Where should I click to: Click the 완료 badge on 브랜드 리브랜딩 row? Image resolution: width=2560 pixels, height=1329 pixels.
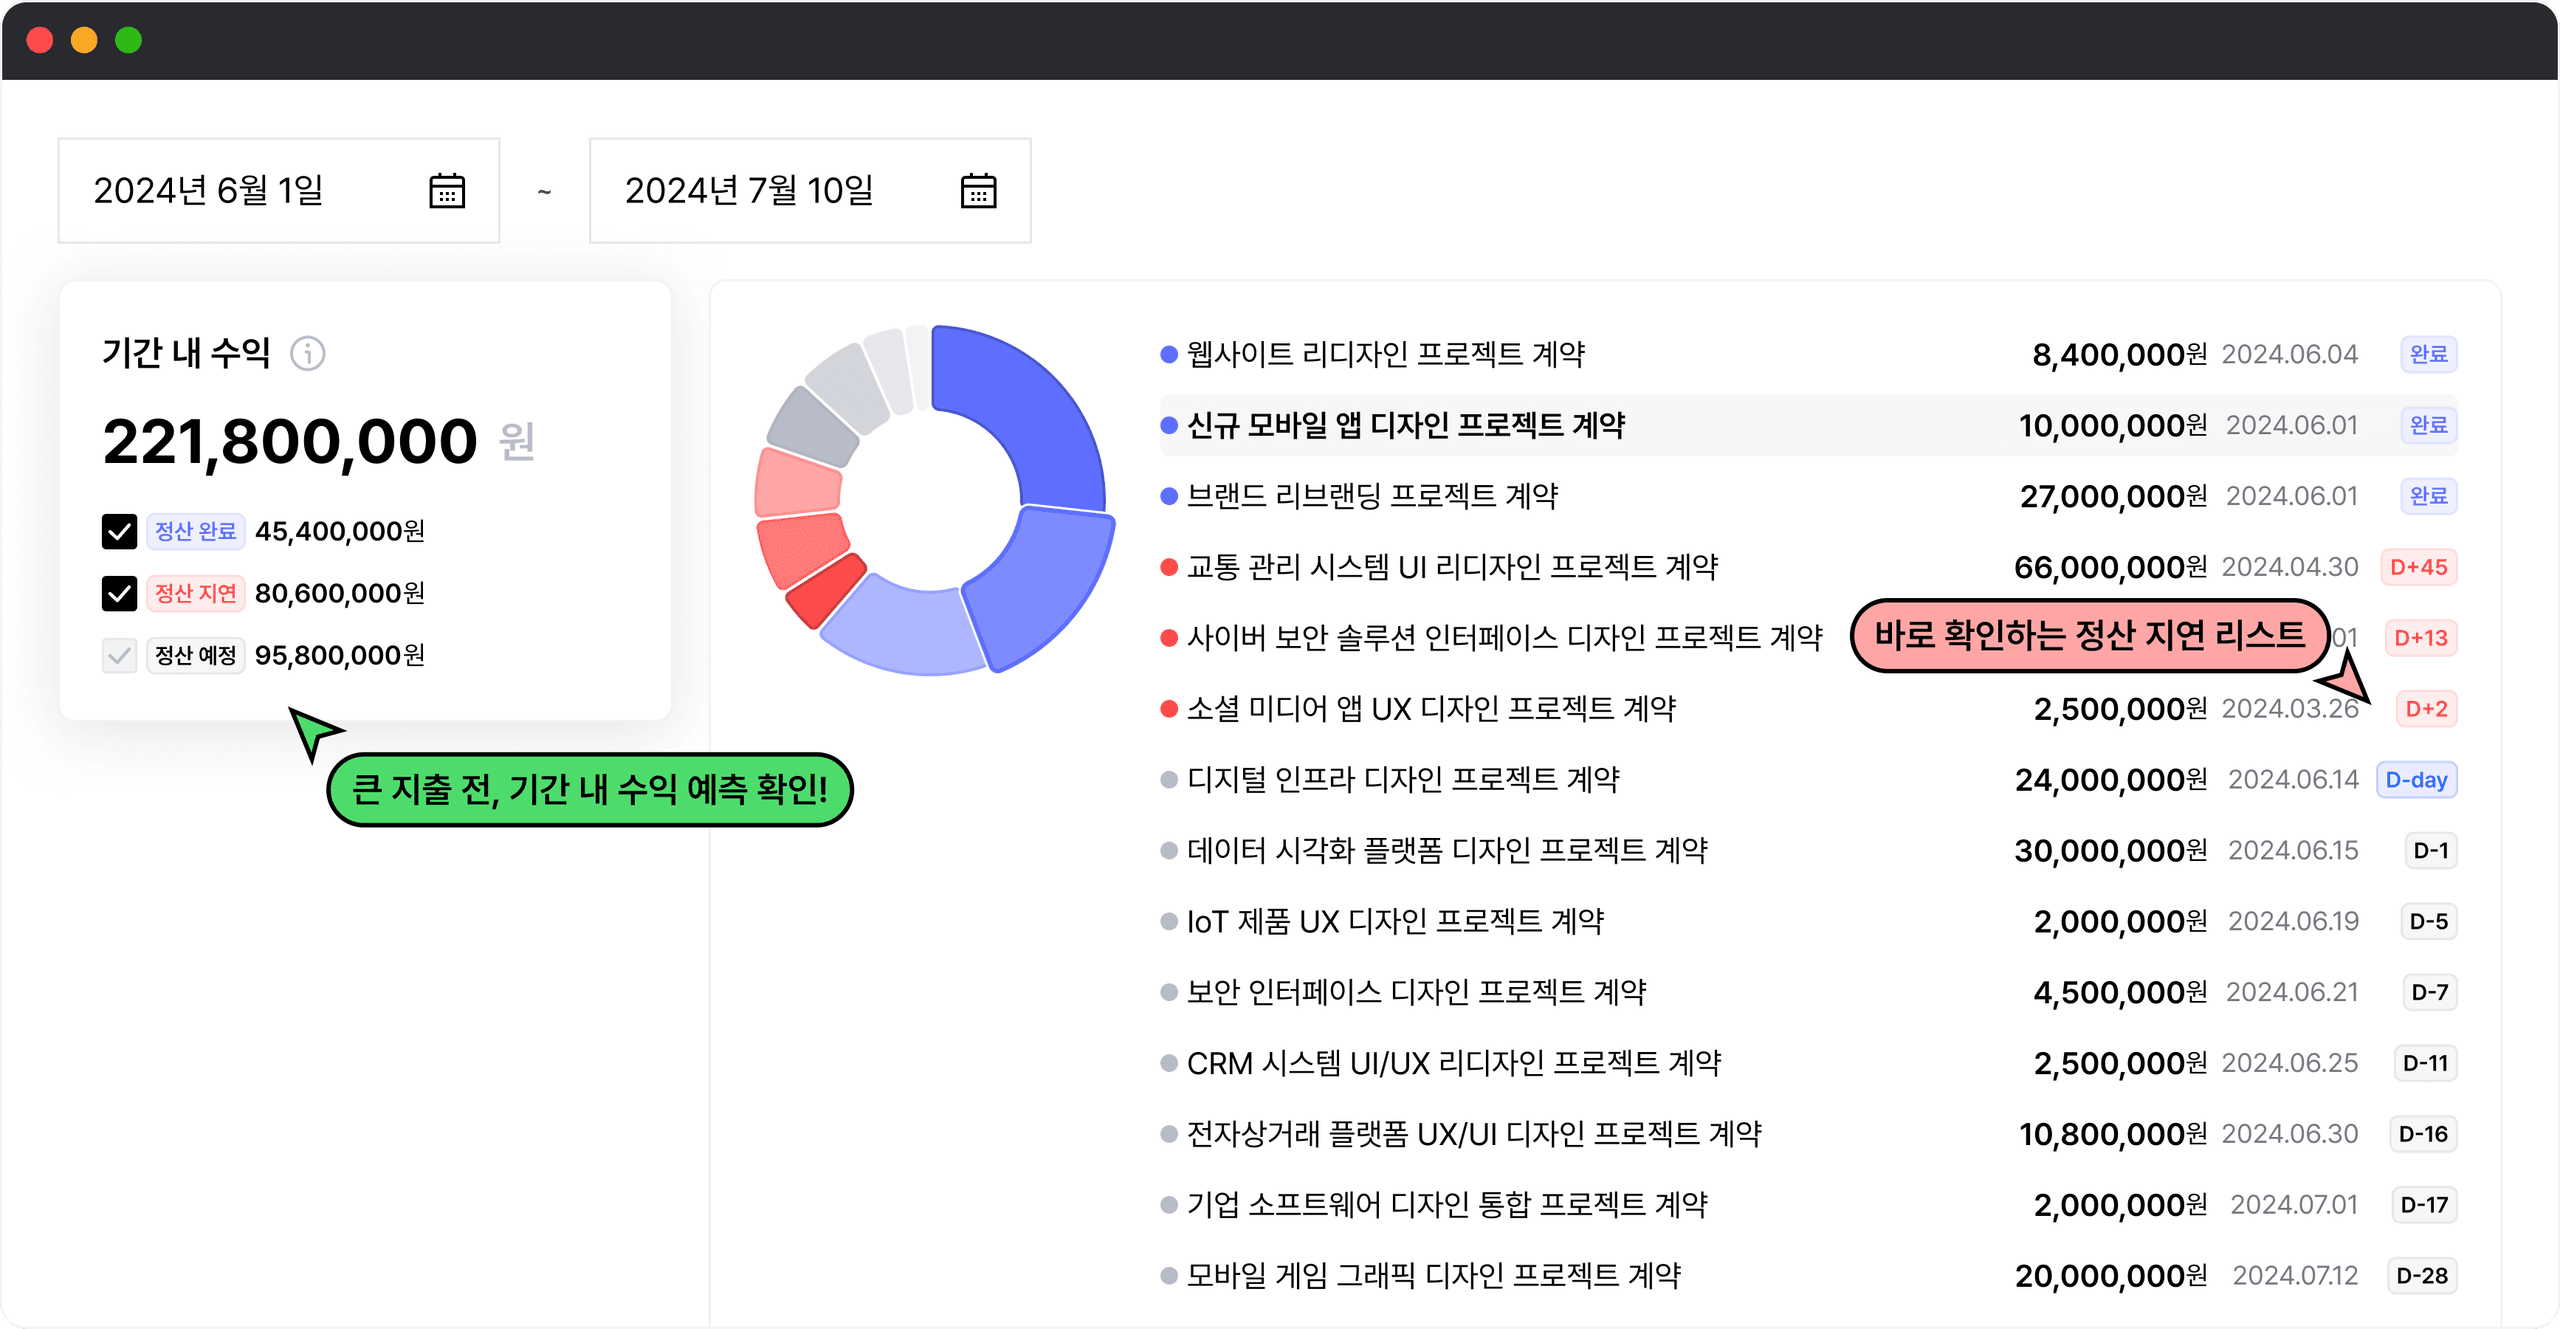pyautogui.click(x=2428, y=496)
